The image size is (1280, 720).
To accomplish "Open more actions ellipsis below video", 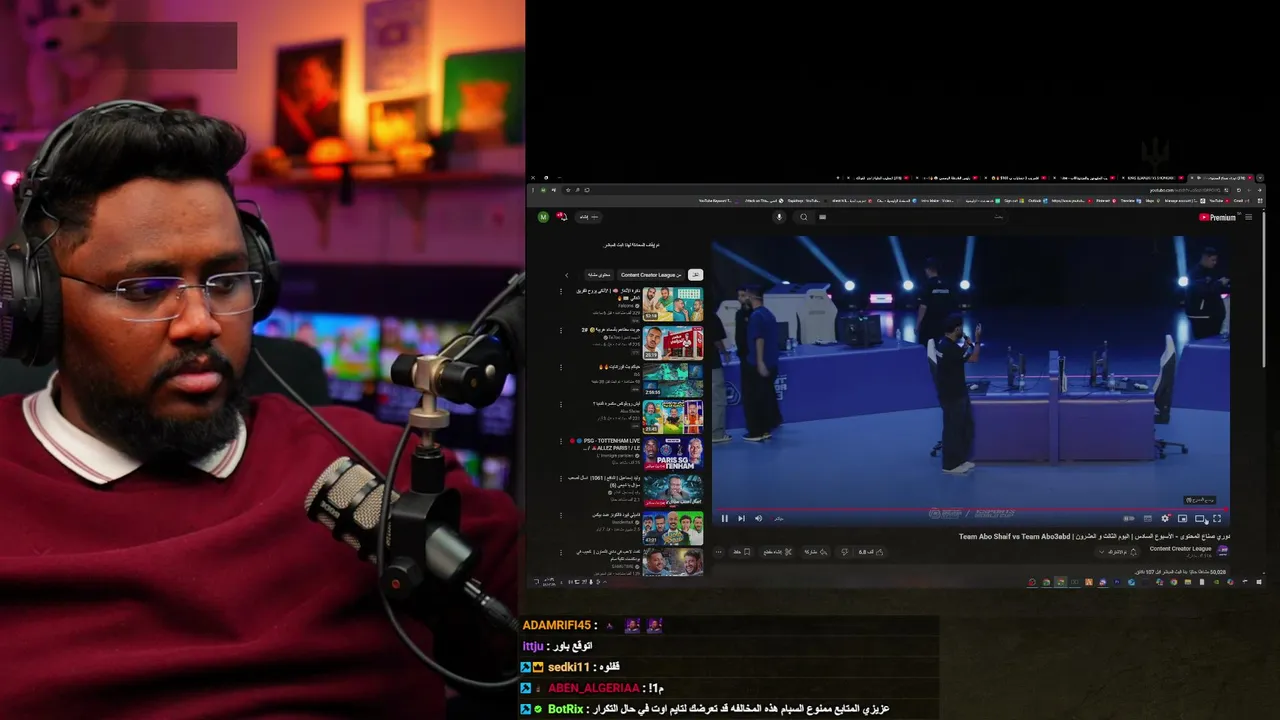I will click(x=718, y=552).
